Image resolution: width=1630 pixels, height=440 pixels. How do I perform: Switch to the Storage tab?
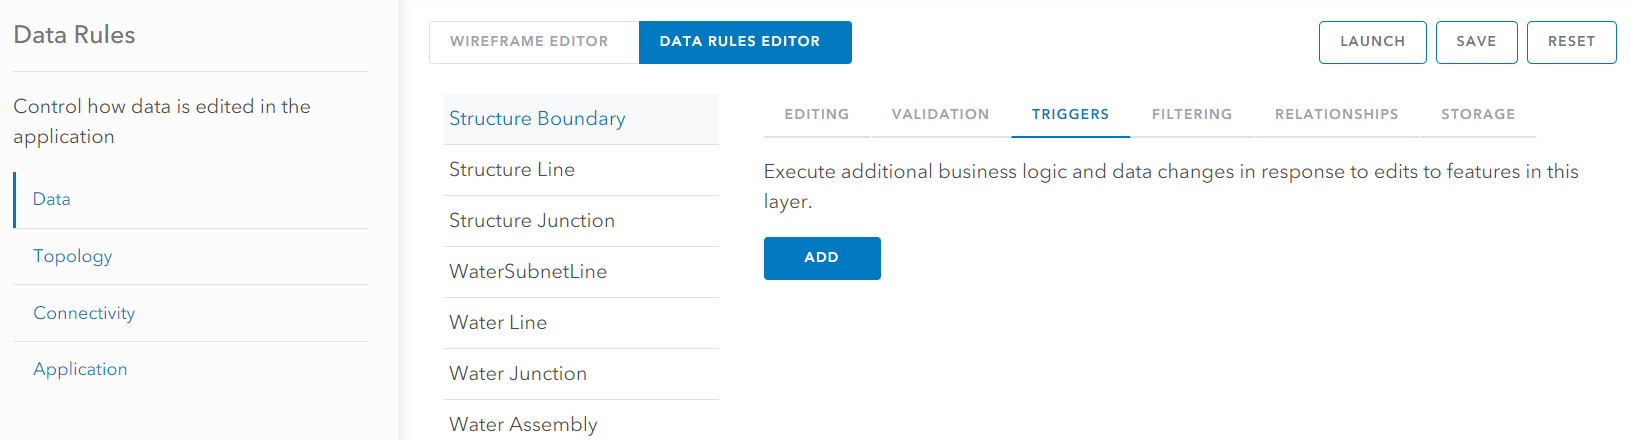[1478, 115]
